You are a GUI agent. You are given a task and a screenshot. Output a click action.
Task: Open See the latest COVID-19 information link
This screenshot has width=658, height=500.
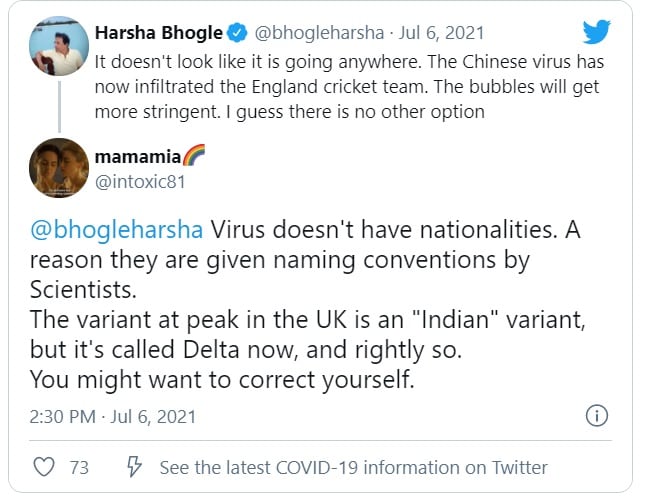353,467
